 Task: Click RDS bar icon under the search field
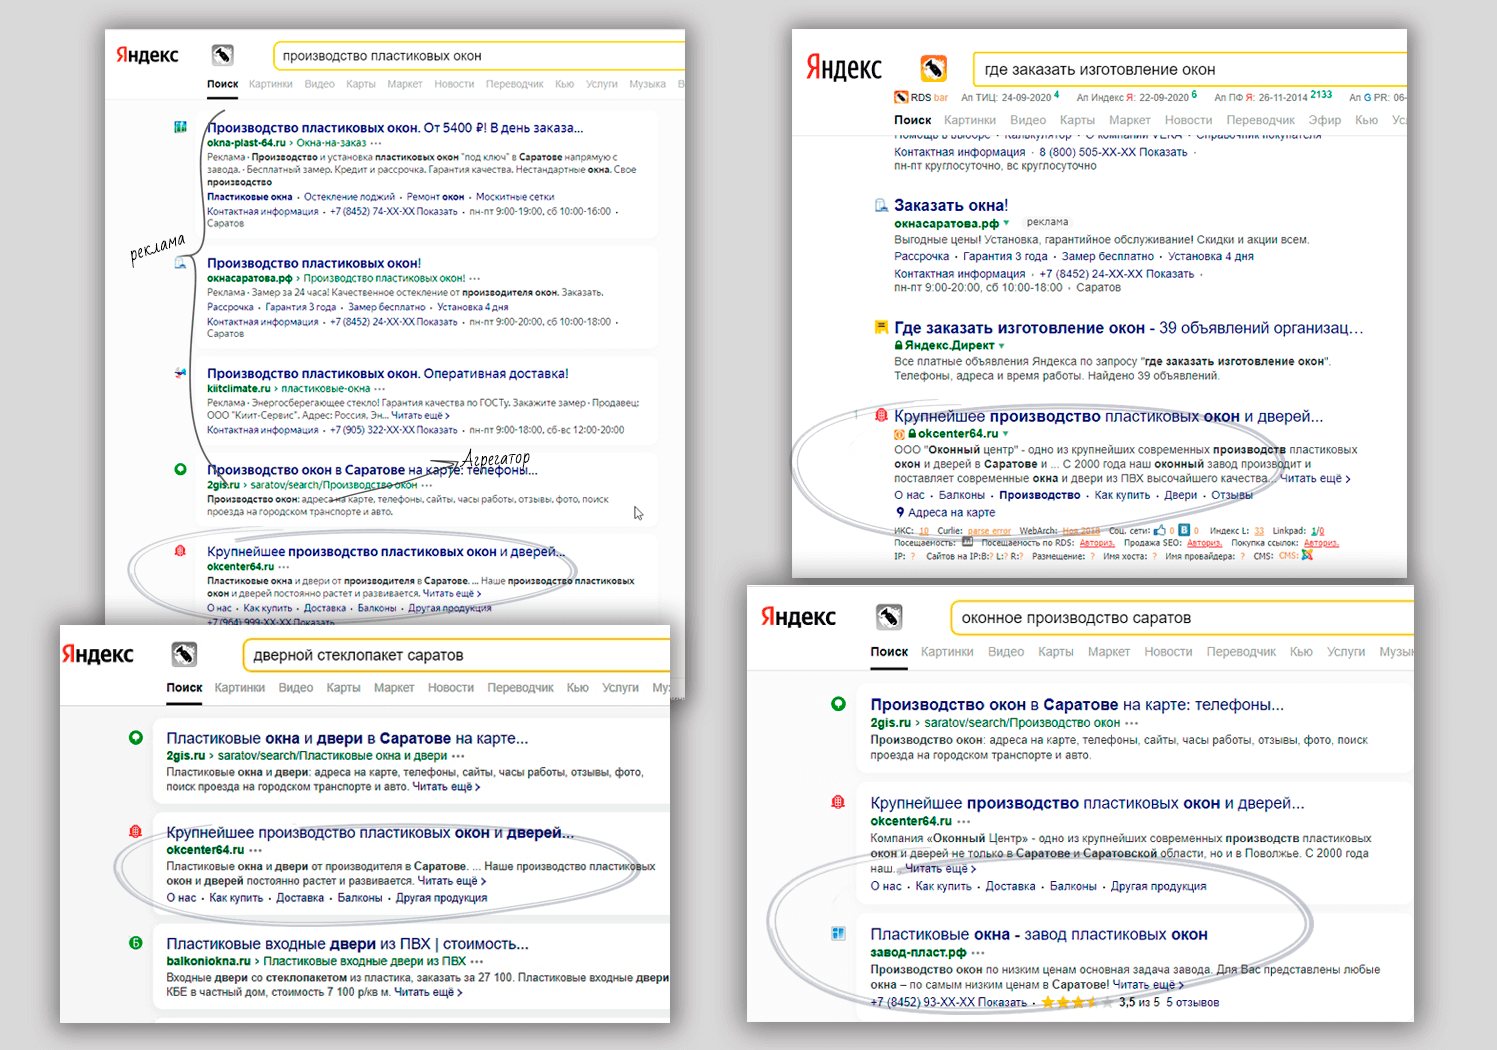point(901,97)
